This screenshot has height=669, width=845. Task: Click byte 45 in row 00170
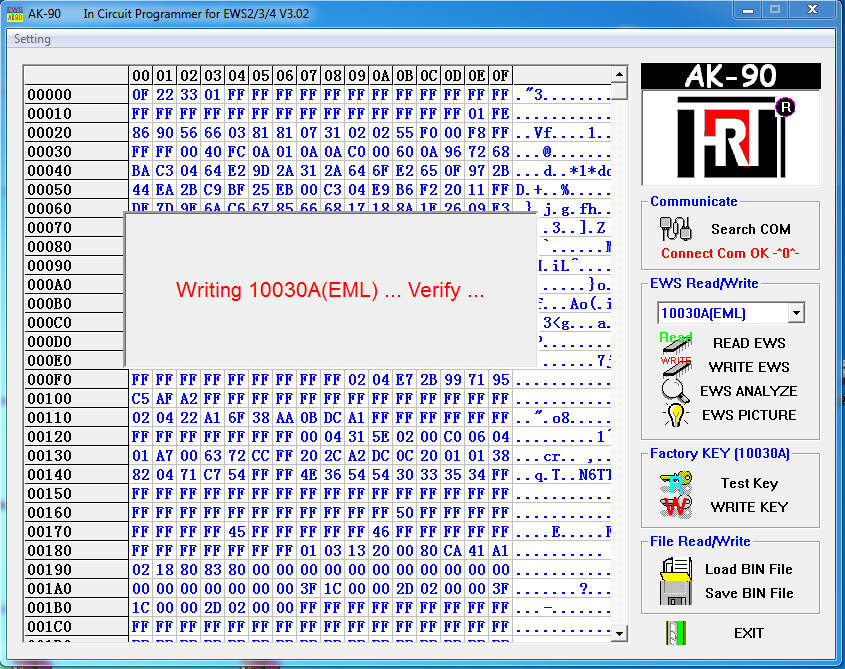237,532
